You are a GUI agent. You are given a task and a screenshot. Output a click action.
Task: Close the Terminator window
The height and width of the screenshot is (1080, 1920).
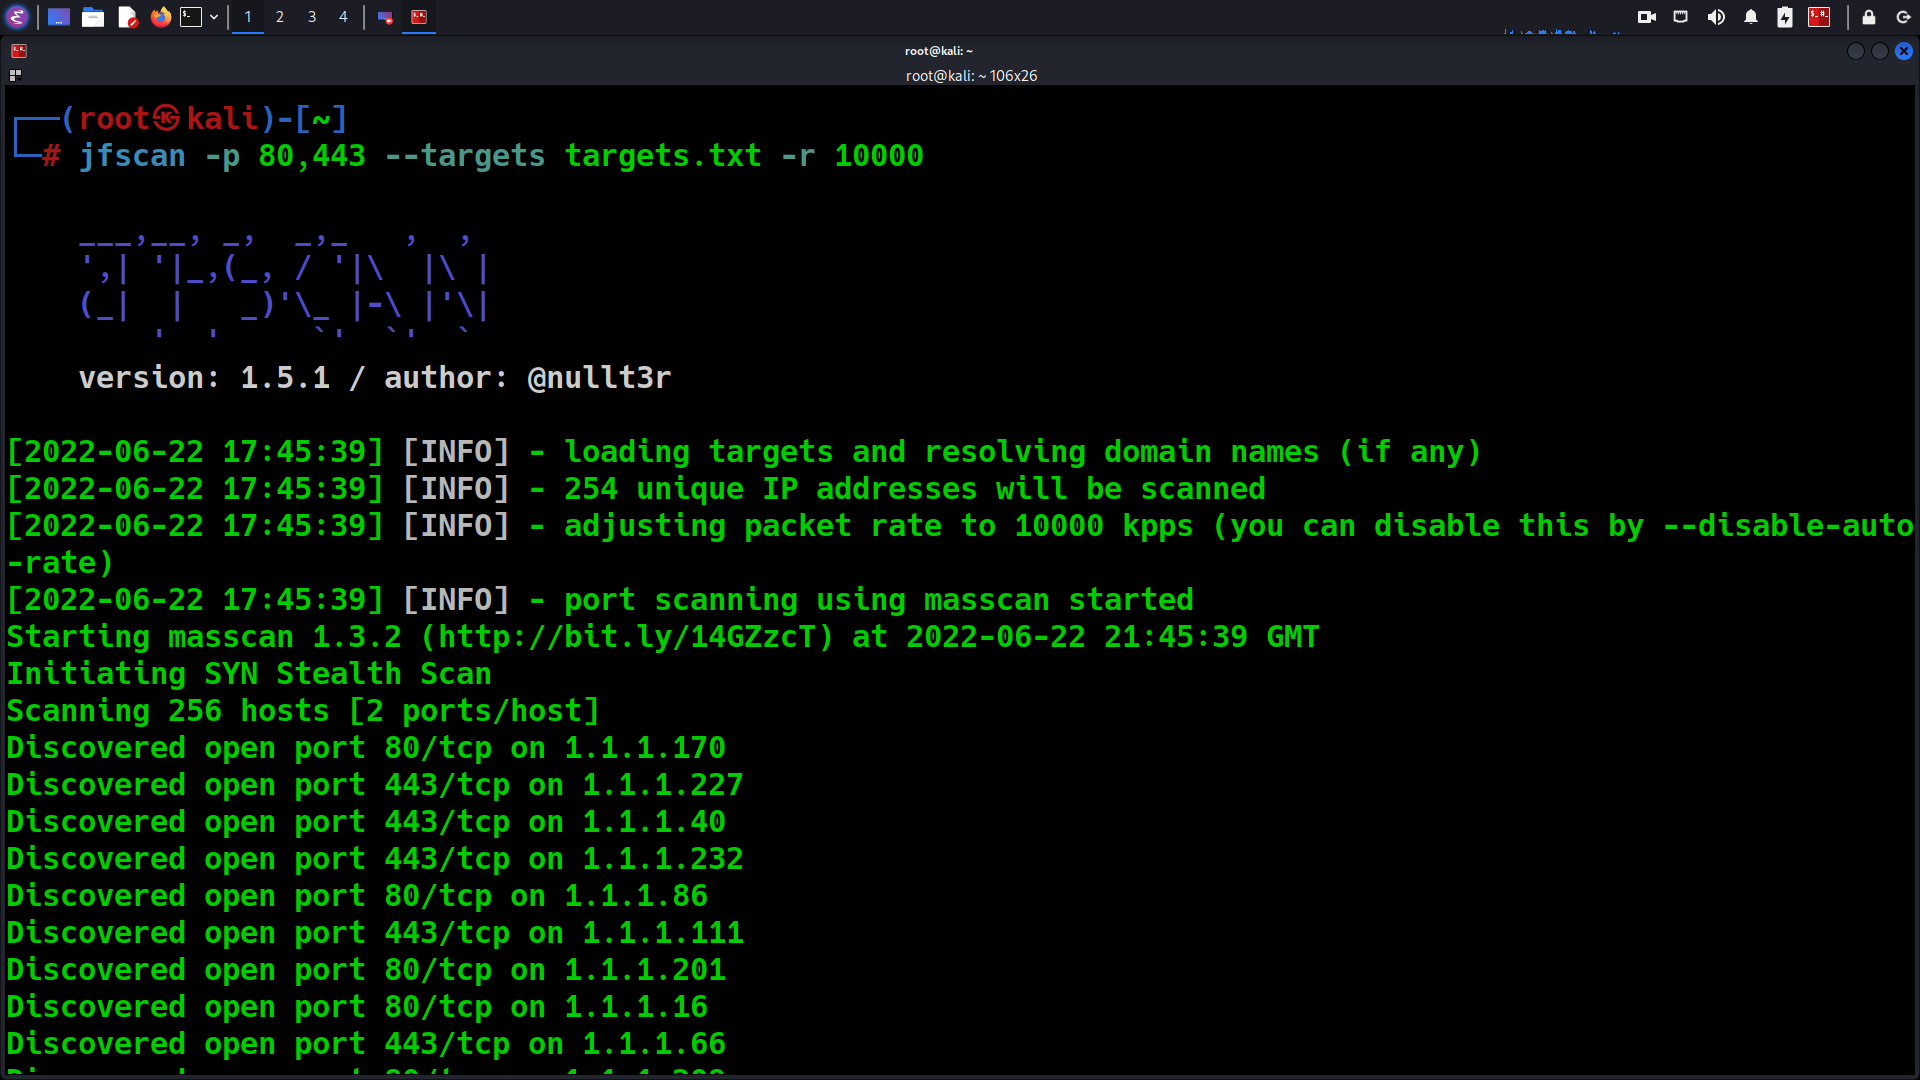[x=1904, y=51]
